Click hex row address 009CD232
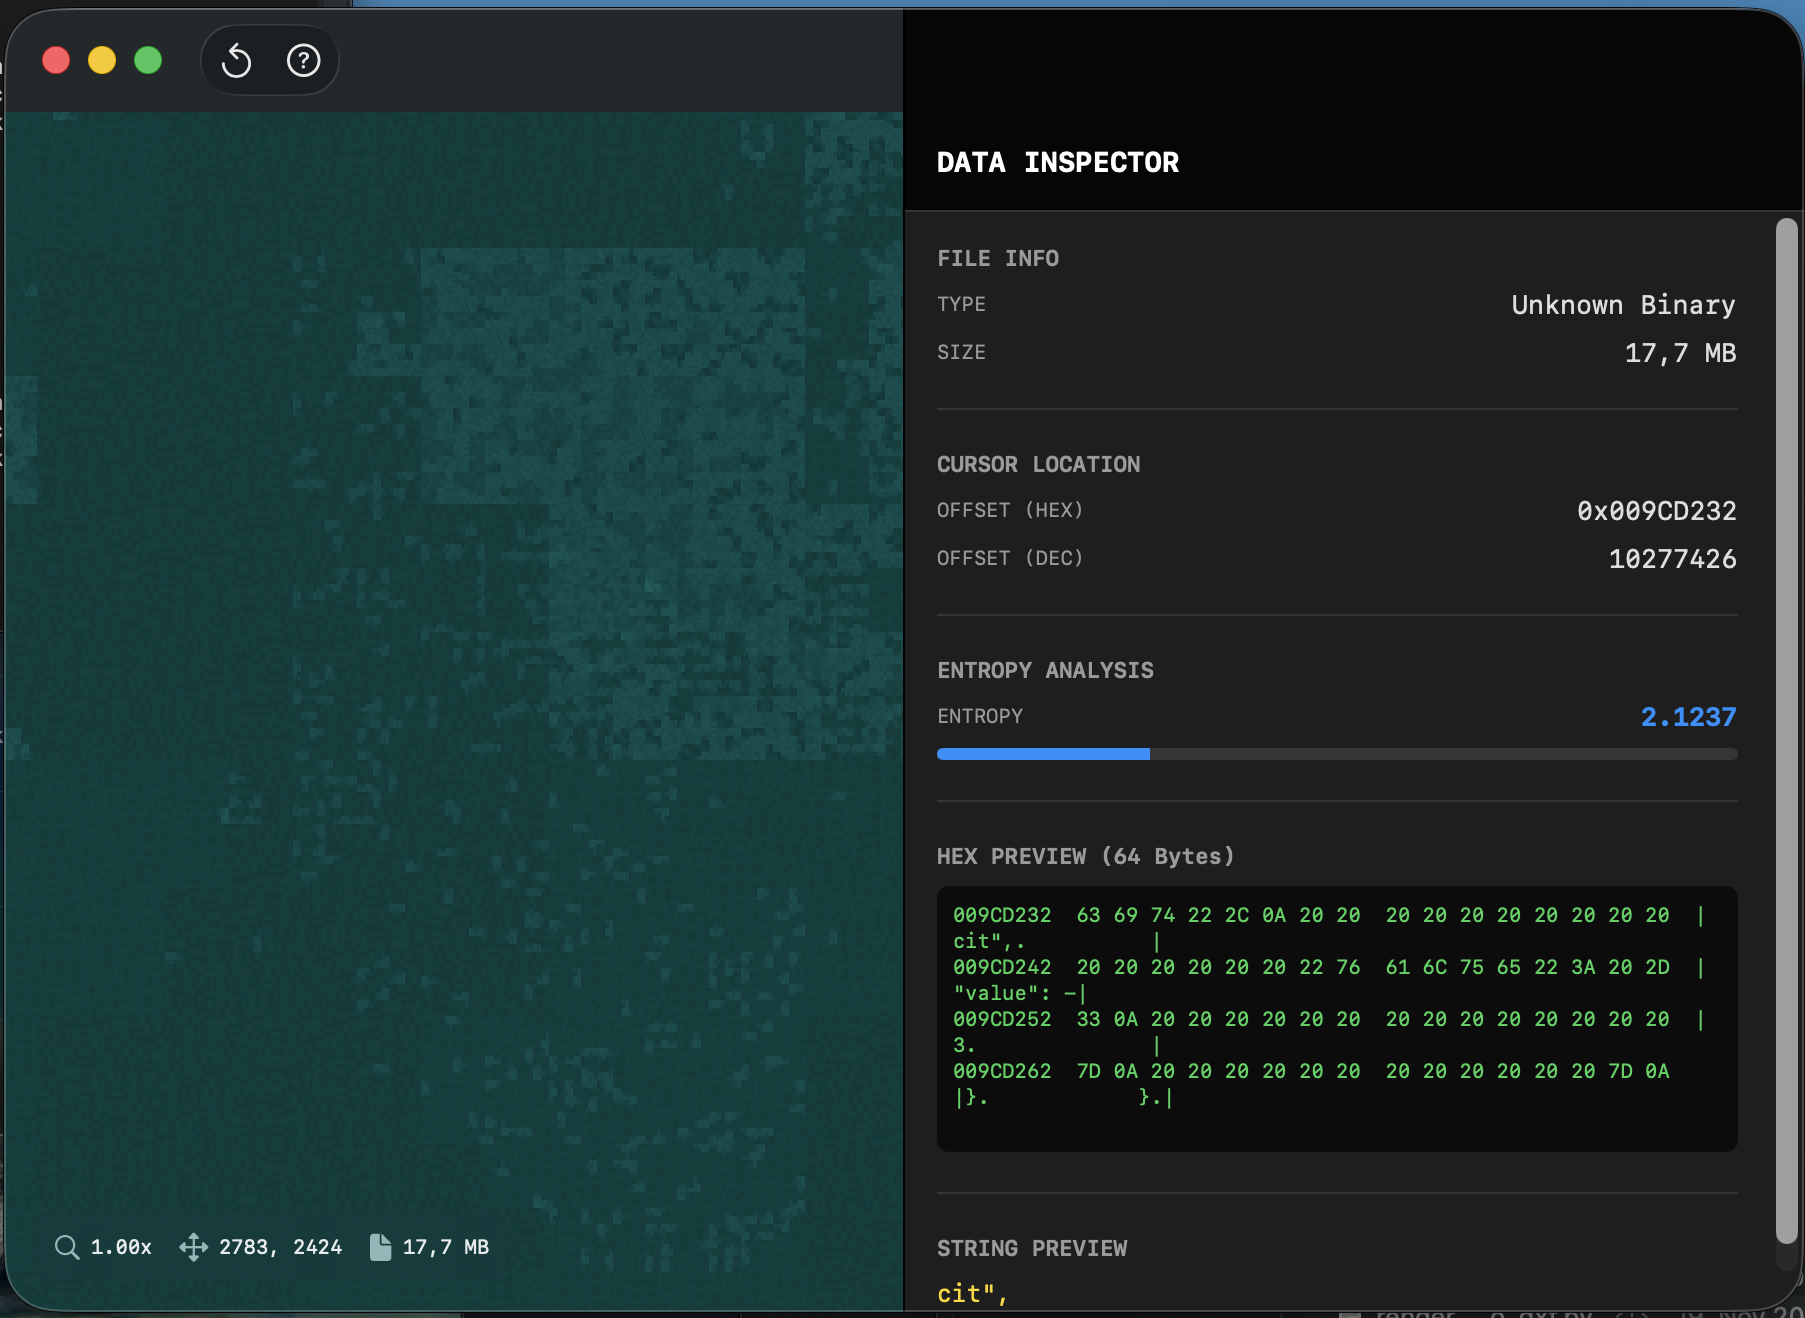 point(1002,915)
